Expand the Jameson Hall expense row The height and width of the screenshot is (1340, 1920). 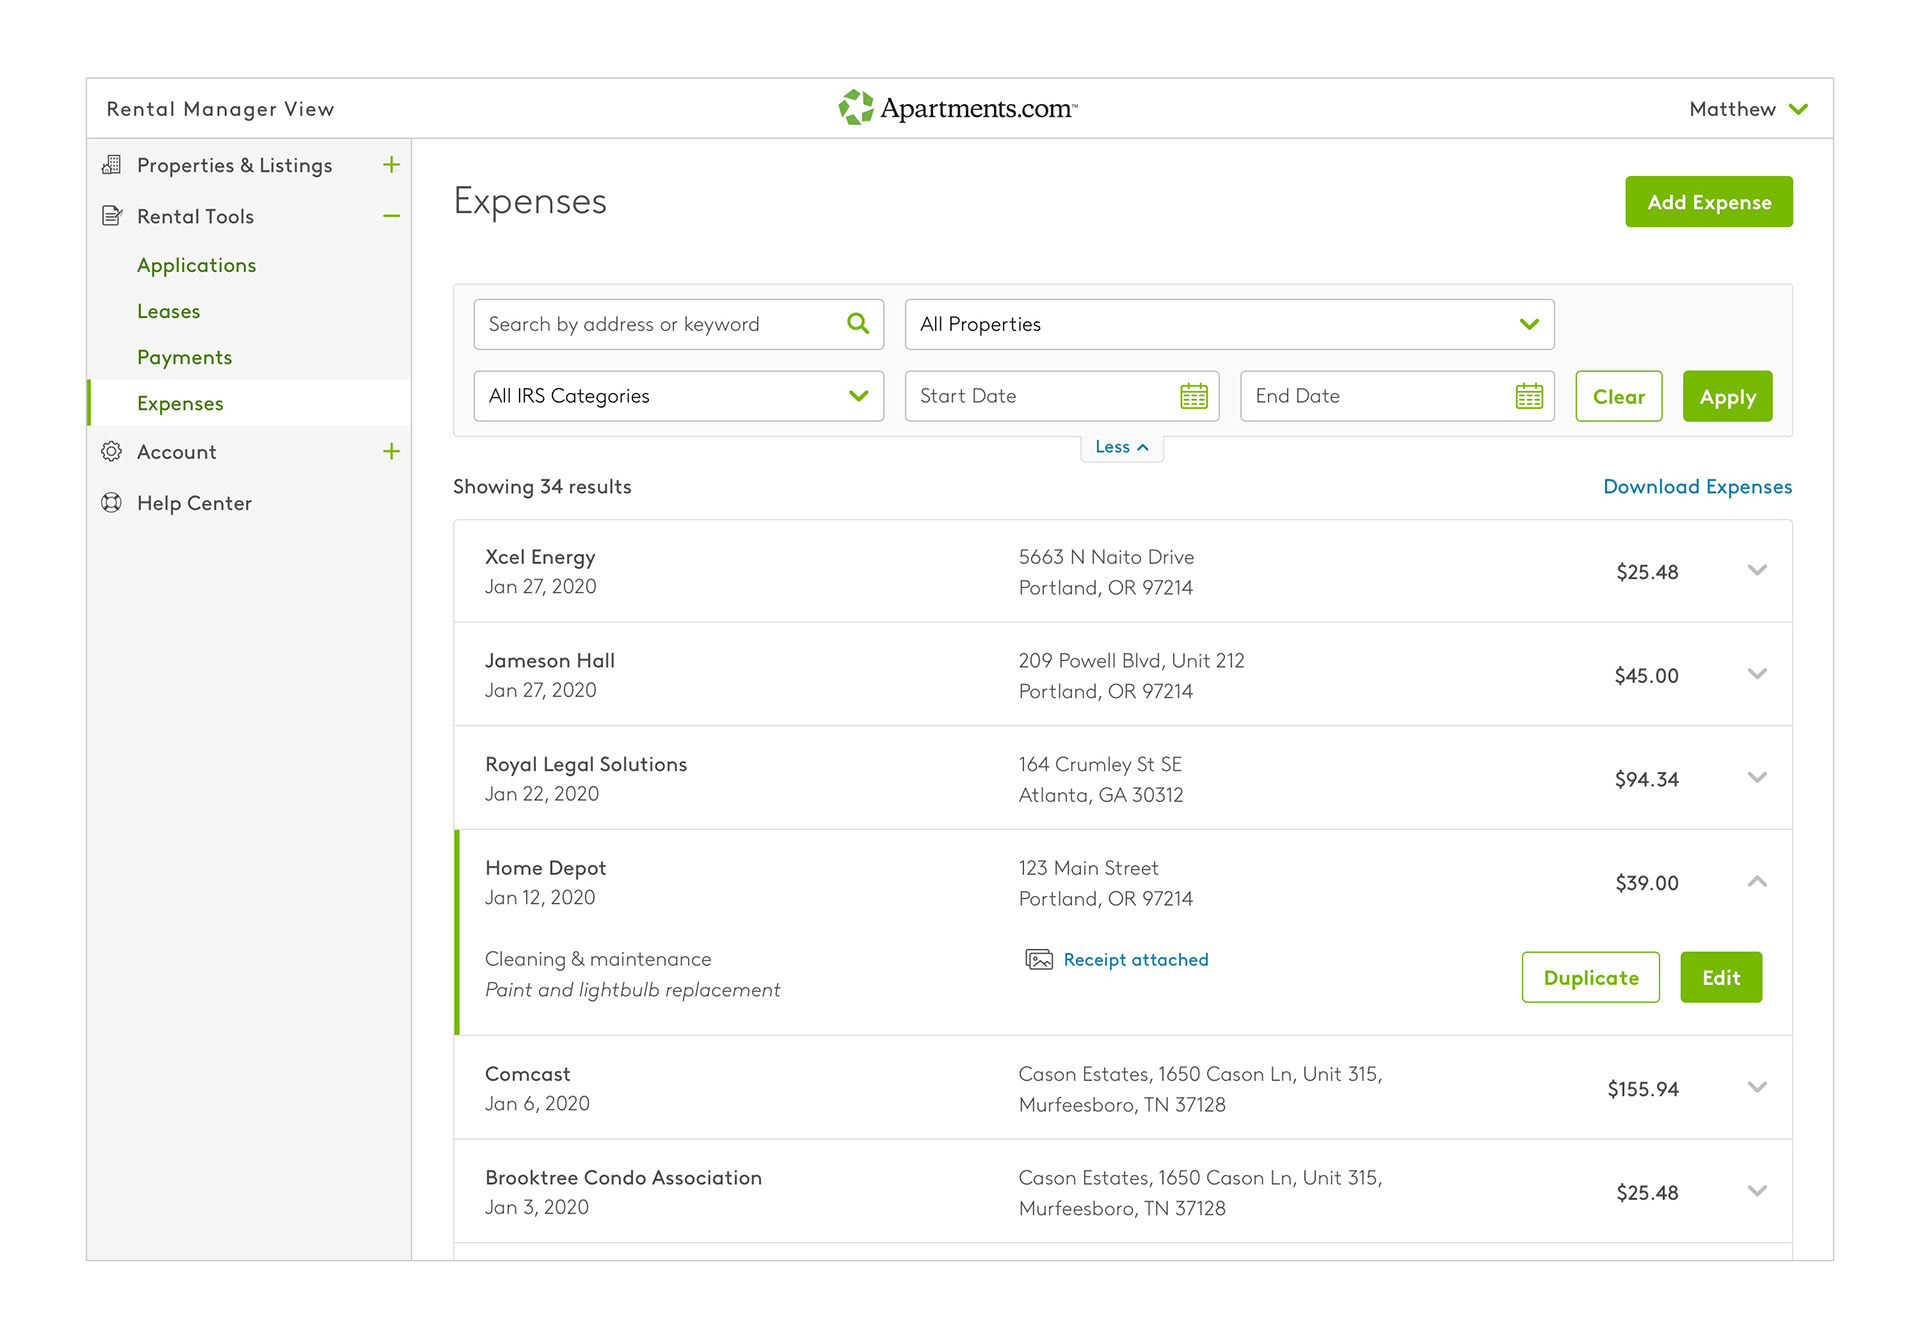point(1757,675)
